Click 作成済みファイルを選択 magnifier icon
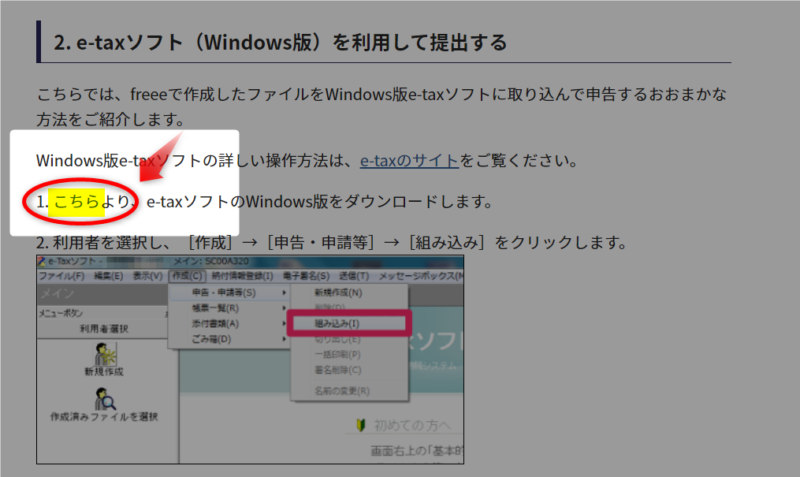Screen dimensions: 800x477 pos(105,399)
